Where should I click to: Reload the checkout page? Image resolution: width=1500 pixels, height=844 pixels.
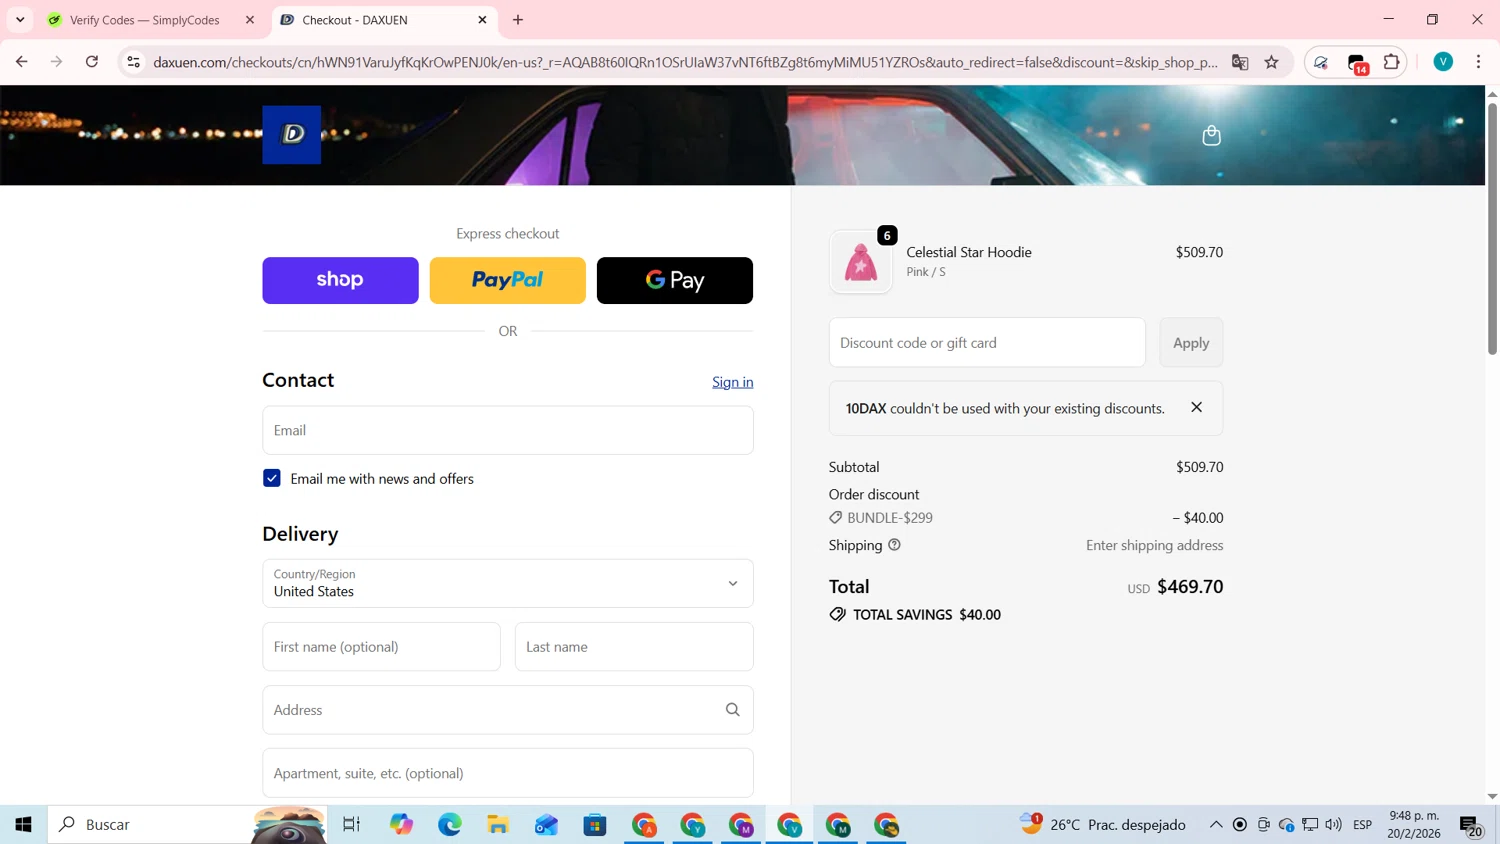pos(92,62)
